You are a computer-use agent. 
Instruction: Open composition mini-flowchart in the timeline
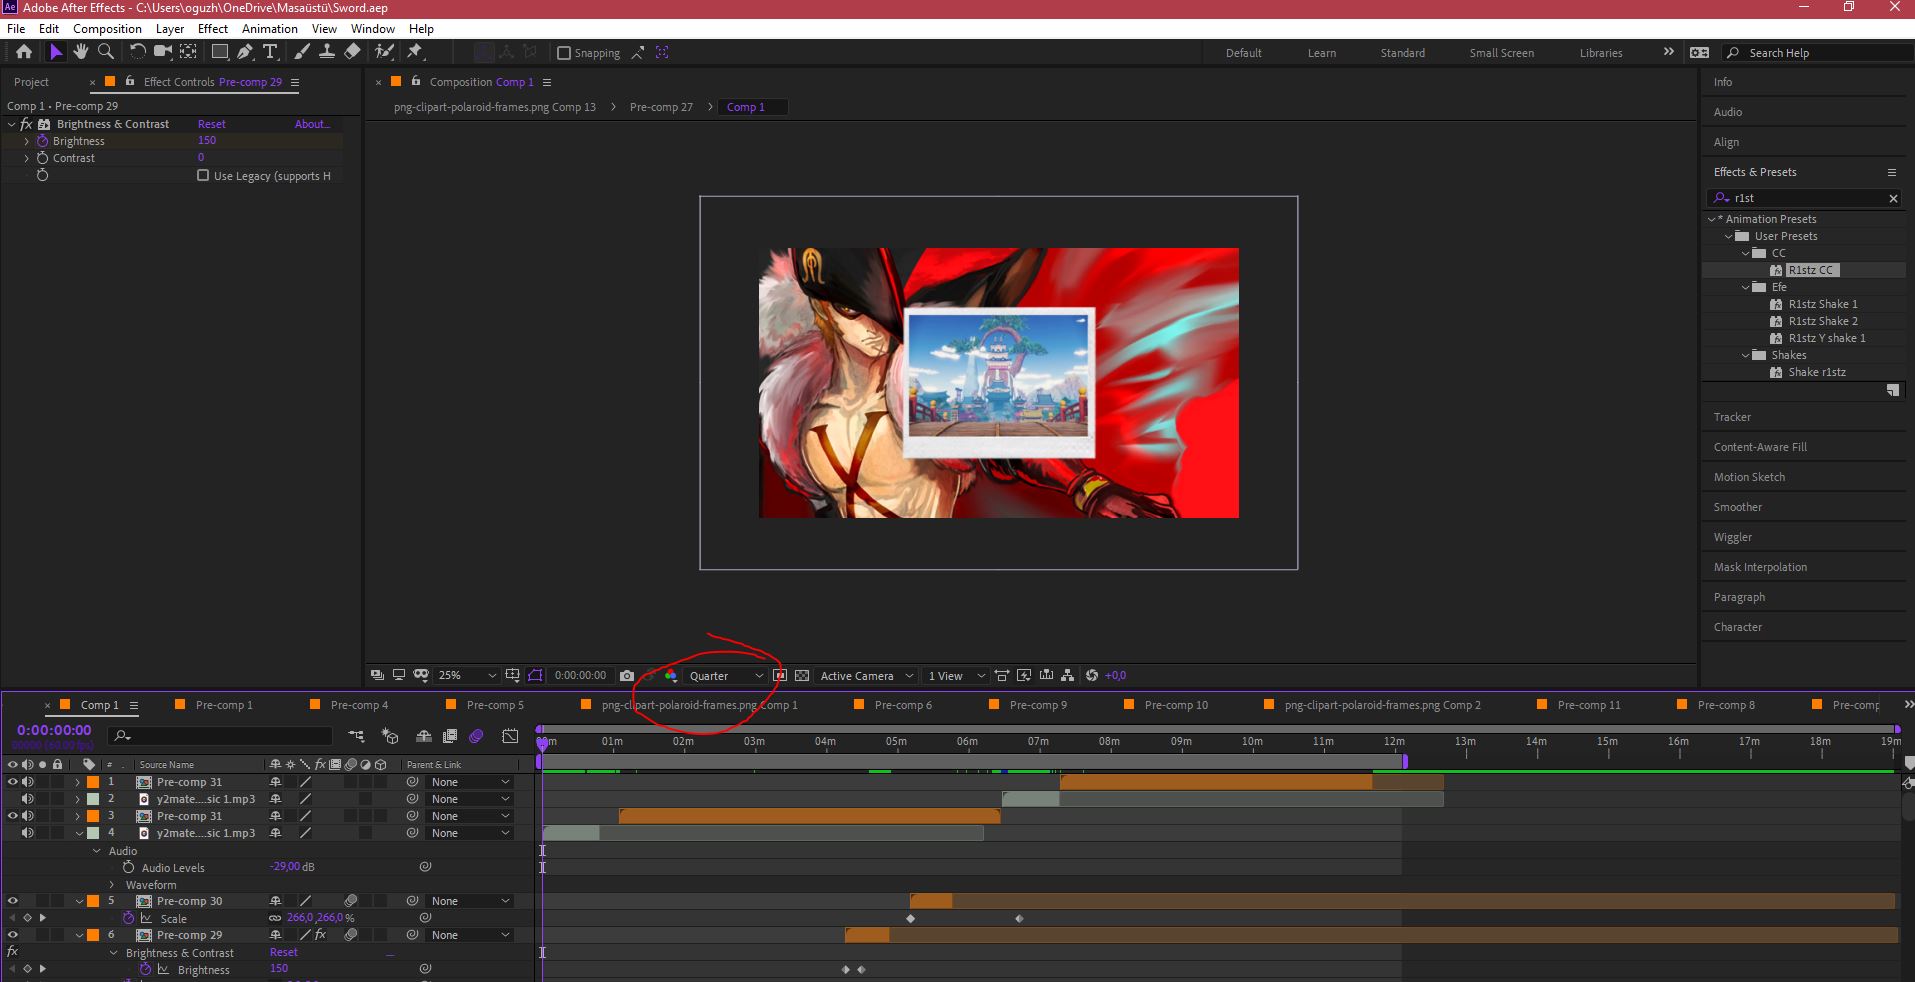357,736
